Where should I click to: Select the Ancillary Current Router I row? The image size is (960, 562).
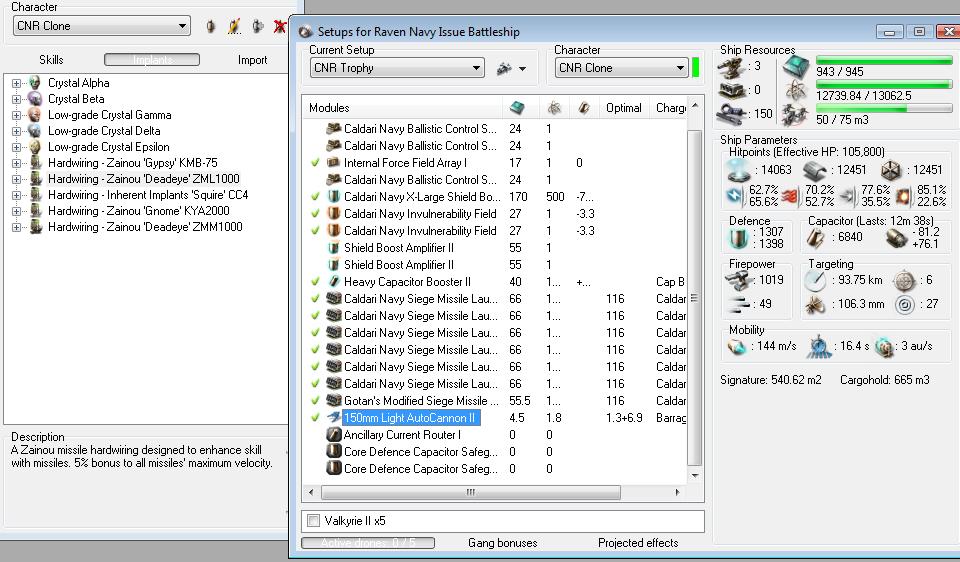point(494,435)
